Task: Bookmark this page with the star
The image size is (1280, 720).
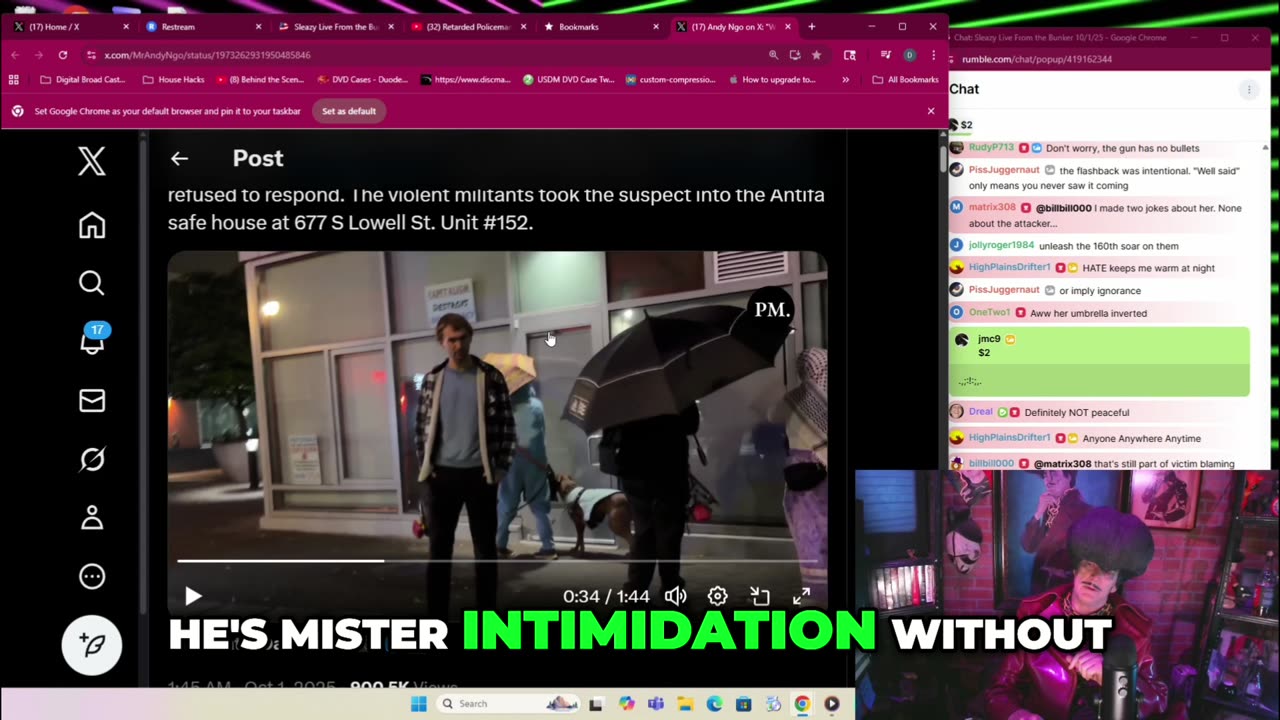Action: point(817,55)
